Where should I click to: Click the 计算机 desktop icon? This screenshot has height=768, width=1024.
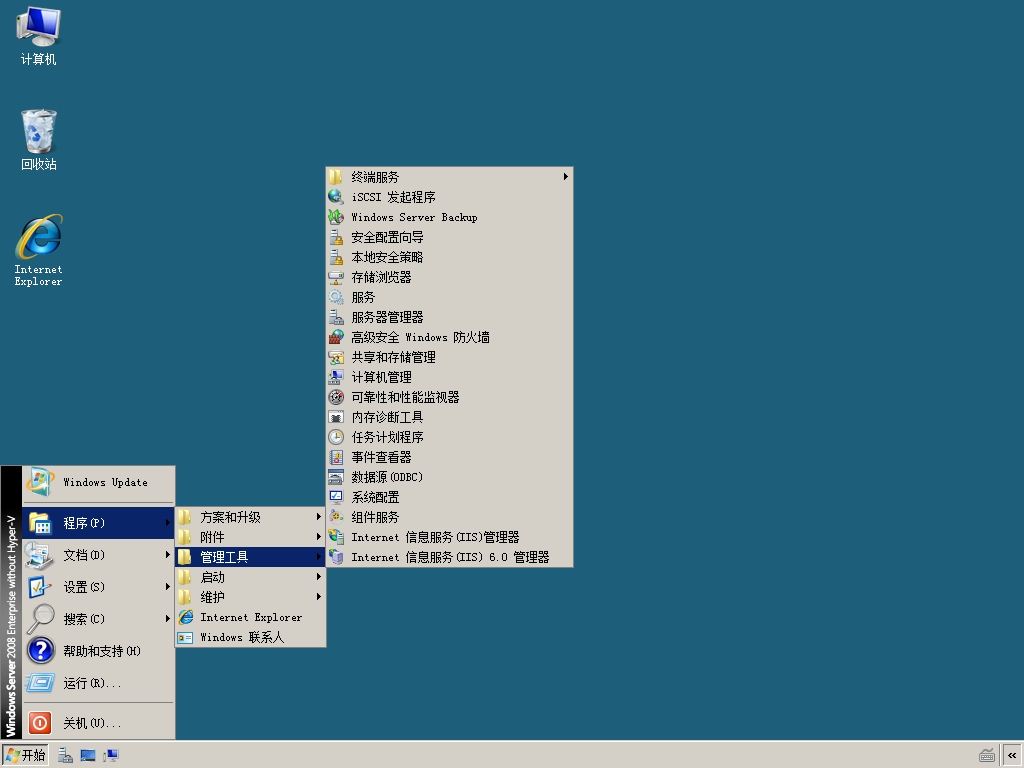point(38,36)
